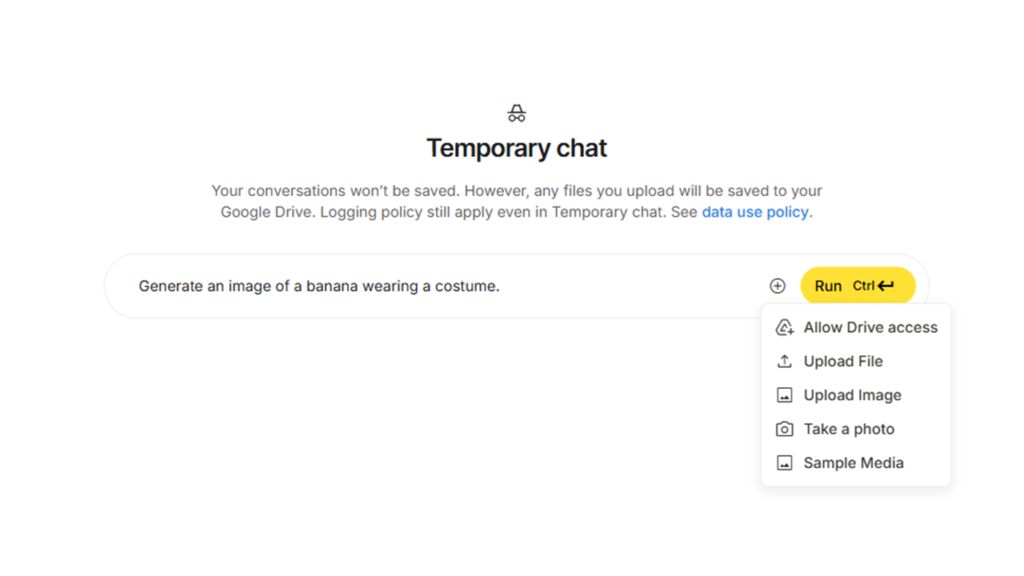
Task: Click the conversations won't be saved notice
Action: [x=517, y=201]
